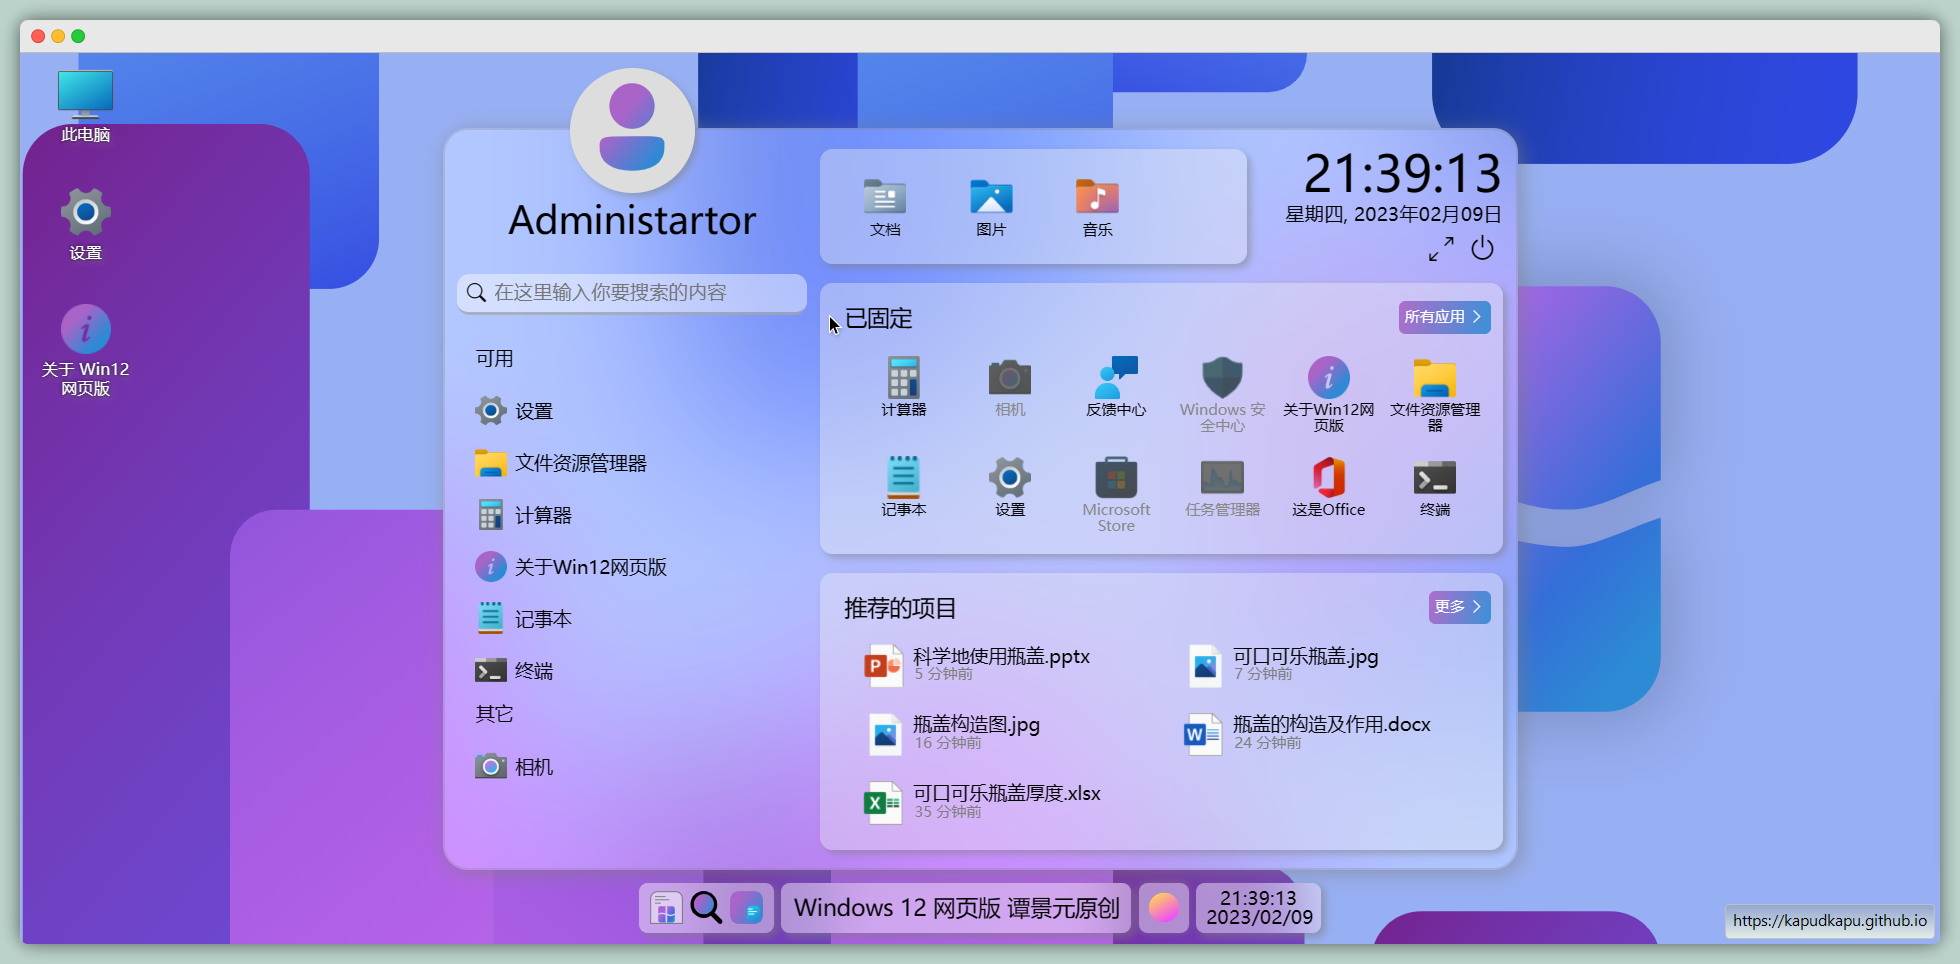Screen dimensions: 1960x964
Task: Select 文件资源管理器 in the app list
Action: [580, 463]
